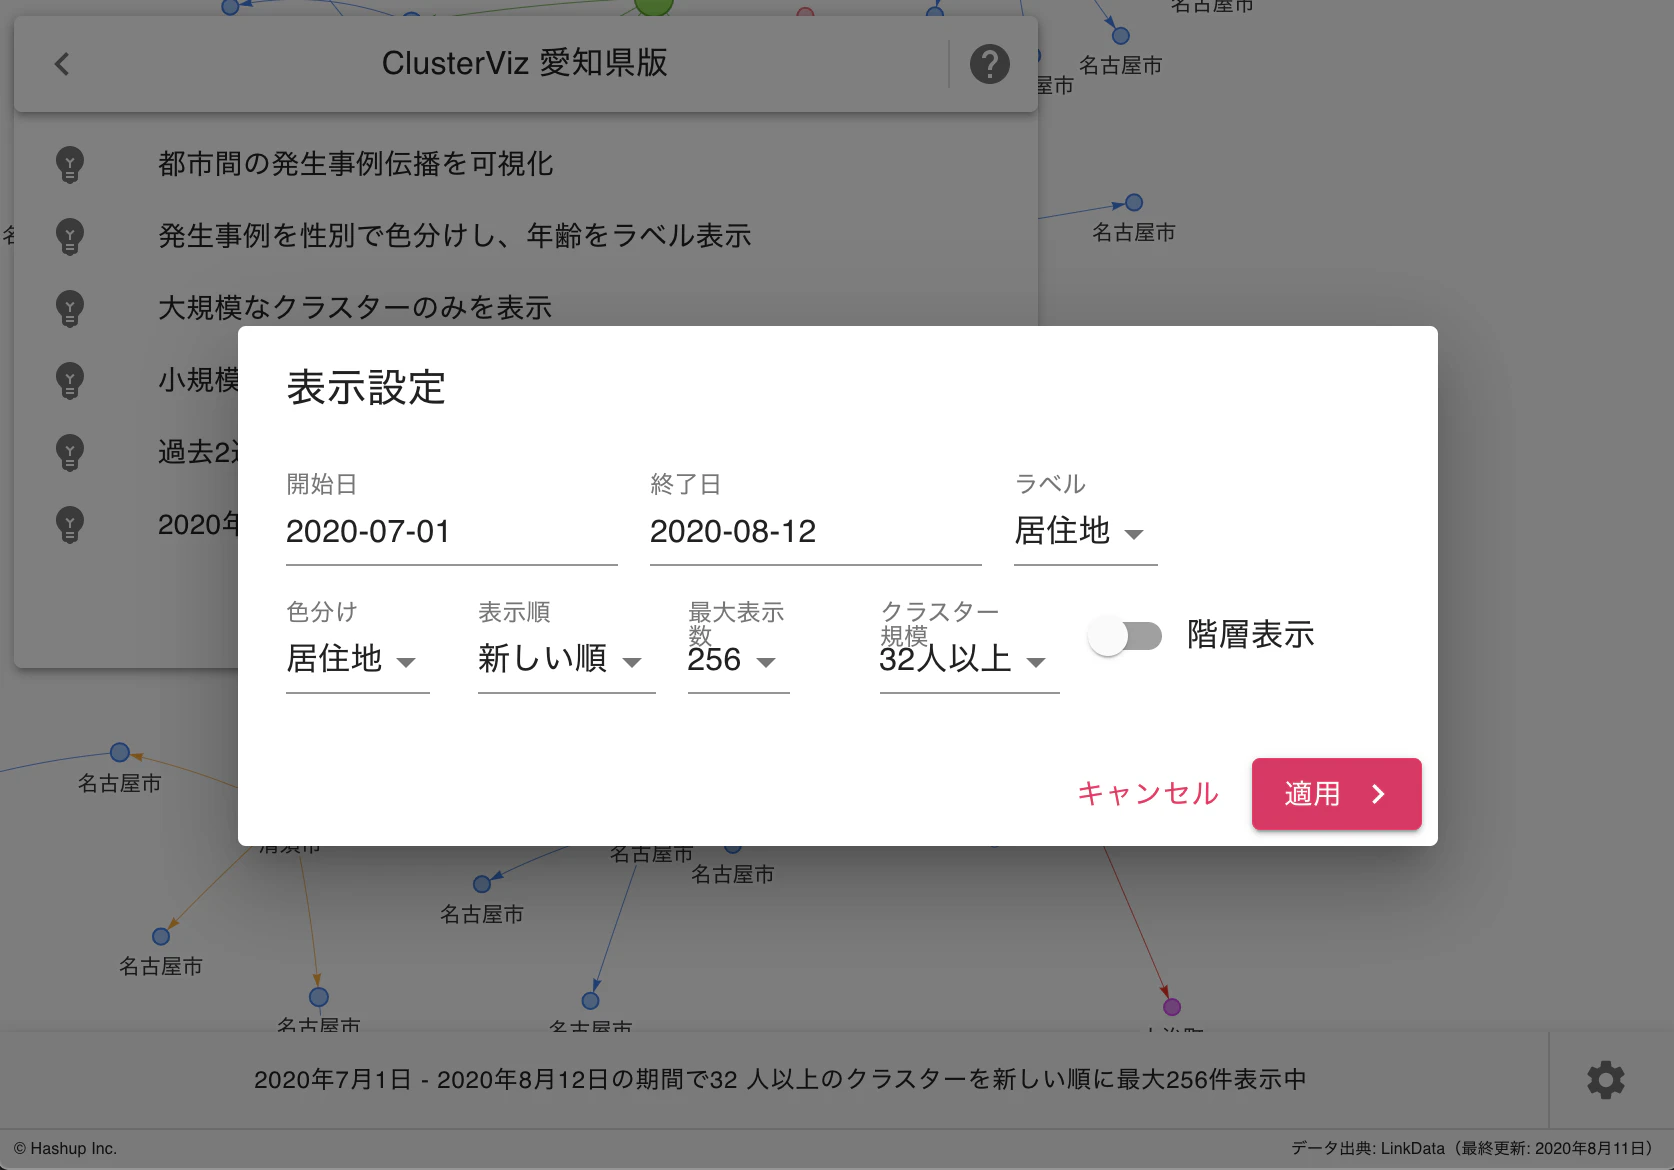
Task: Click the キャンセル button
Action: pos(1148,794)
